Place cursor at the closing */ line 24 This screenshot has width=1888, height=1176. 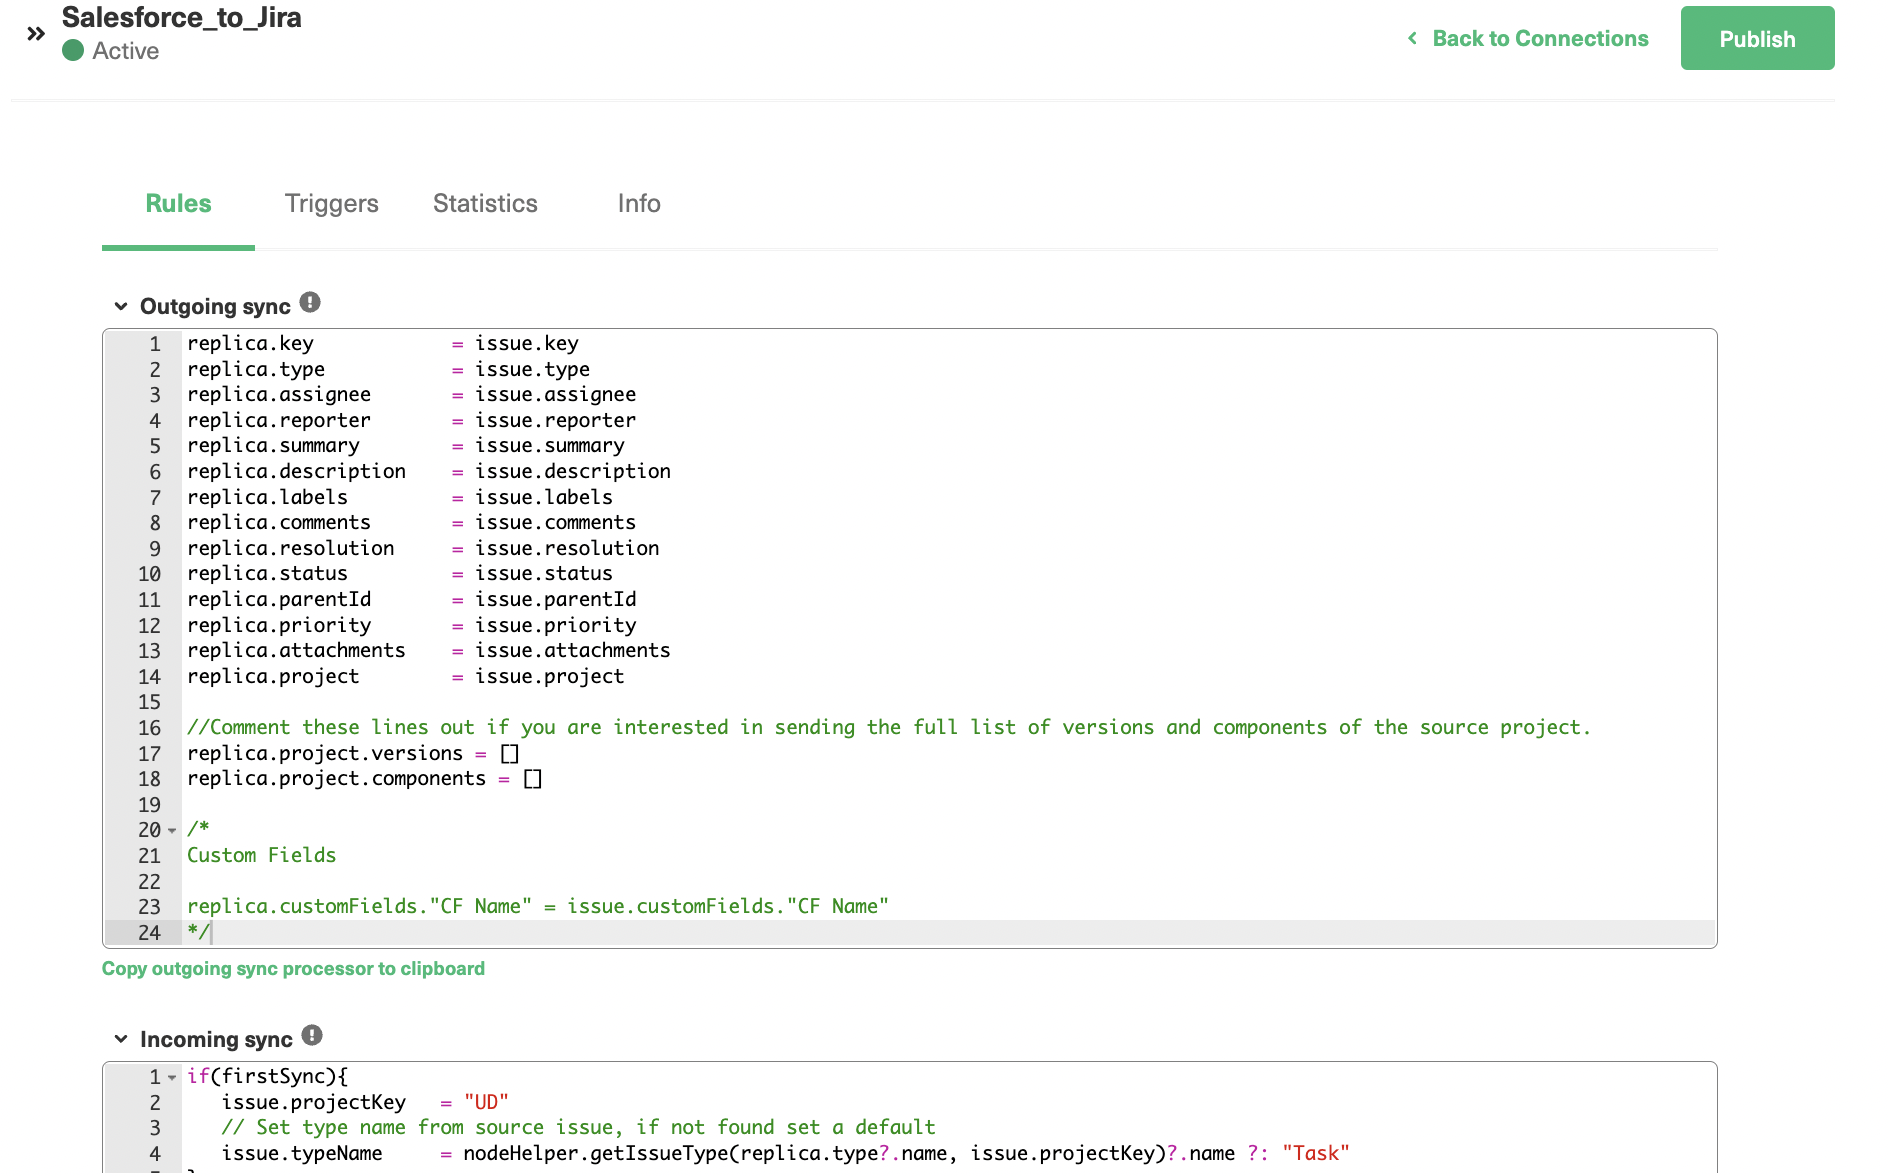point(199,933)
